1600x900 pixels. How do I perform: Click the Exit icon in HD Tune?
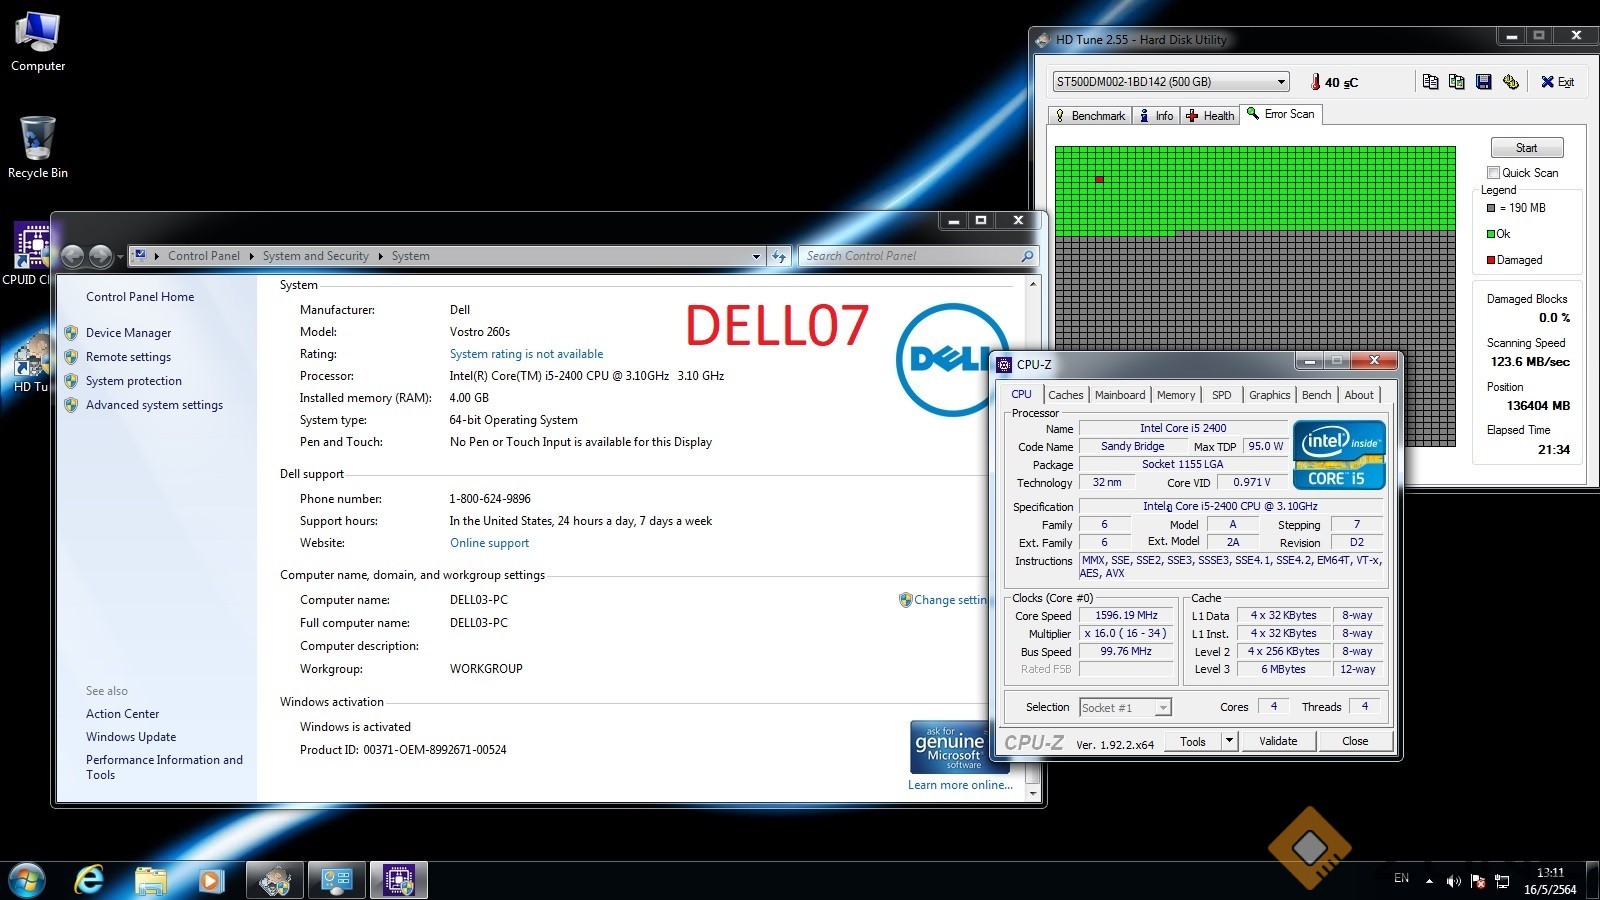coord(1557,82)
